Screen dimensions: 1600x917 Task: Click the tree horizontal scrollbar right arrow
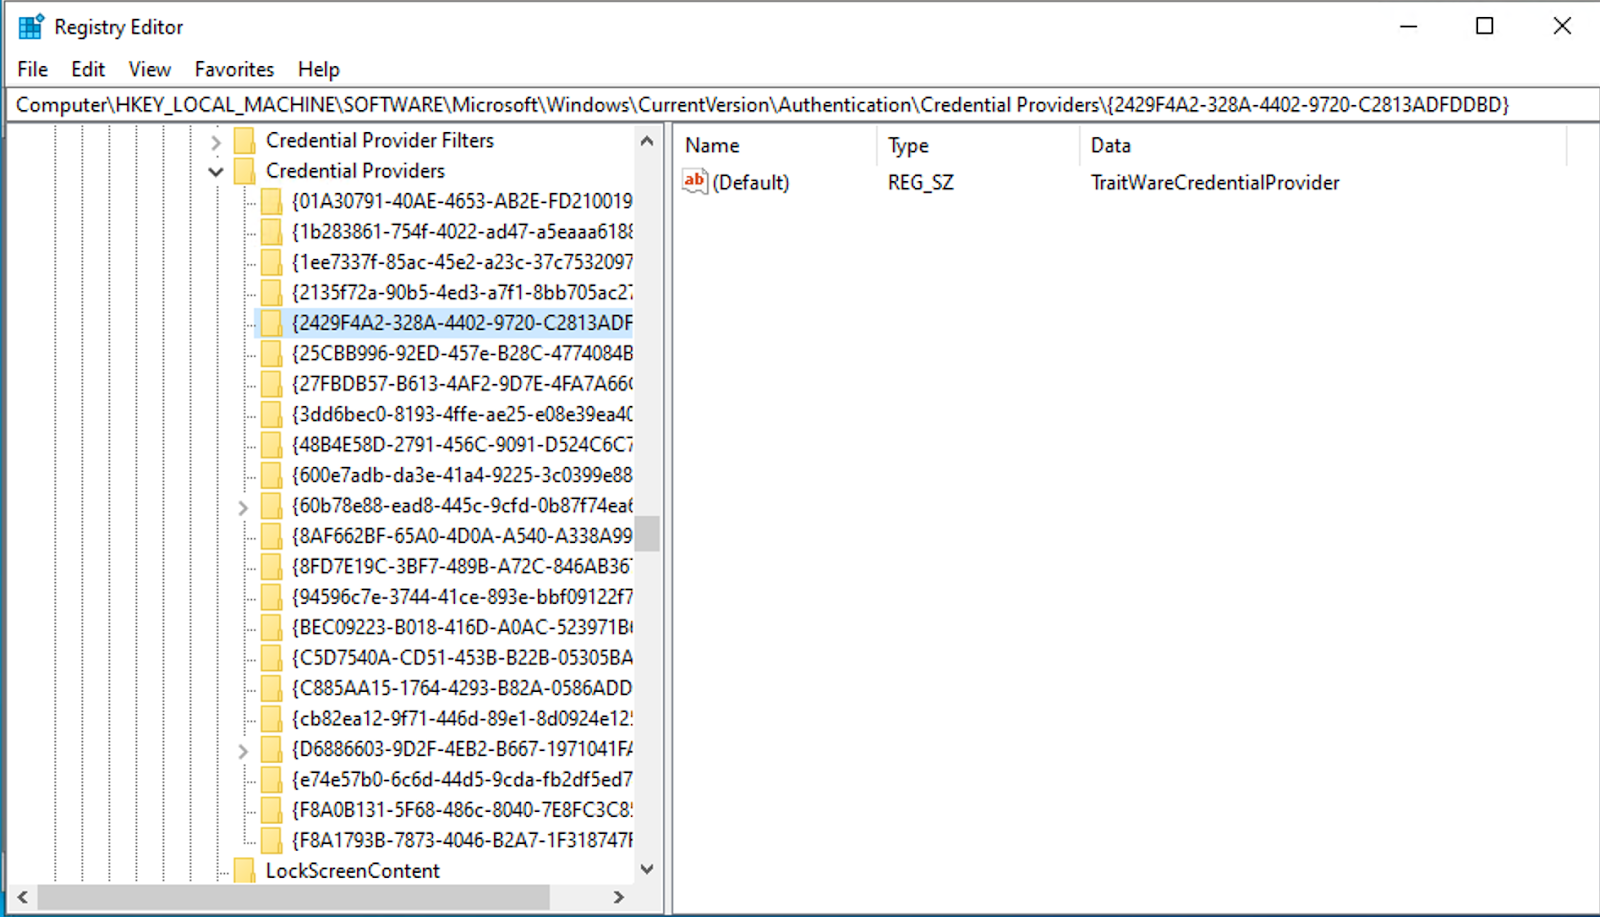tap(619, 897)
